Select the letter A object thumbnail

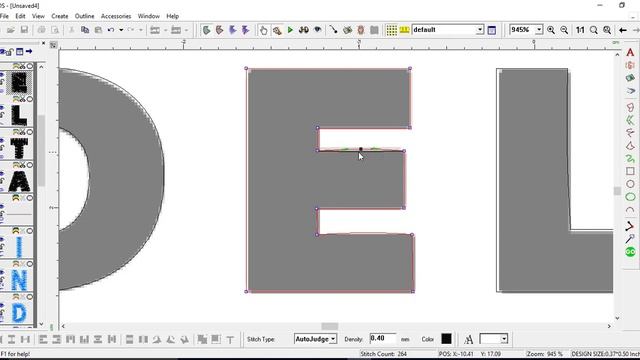coord(19,181)
